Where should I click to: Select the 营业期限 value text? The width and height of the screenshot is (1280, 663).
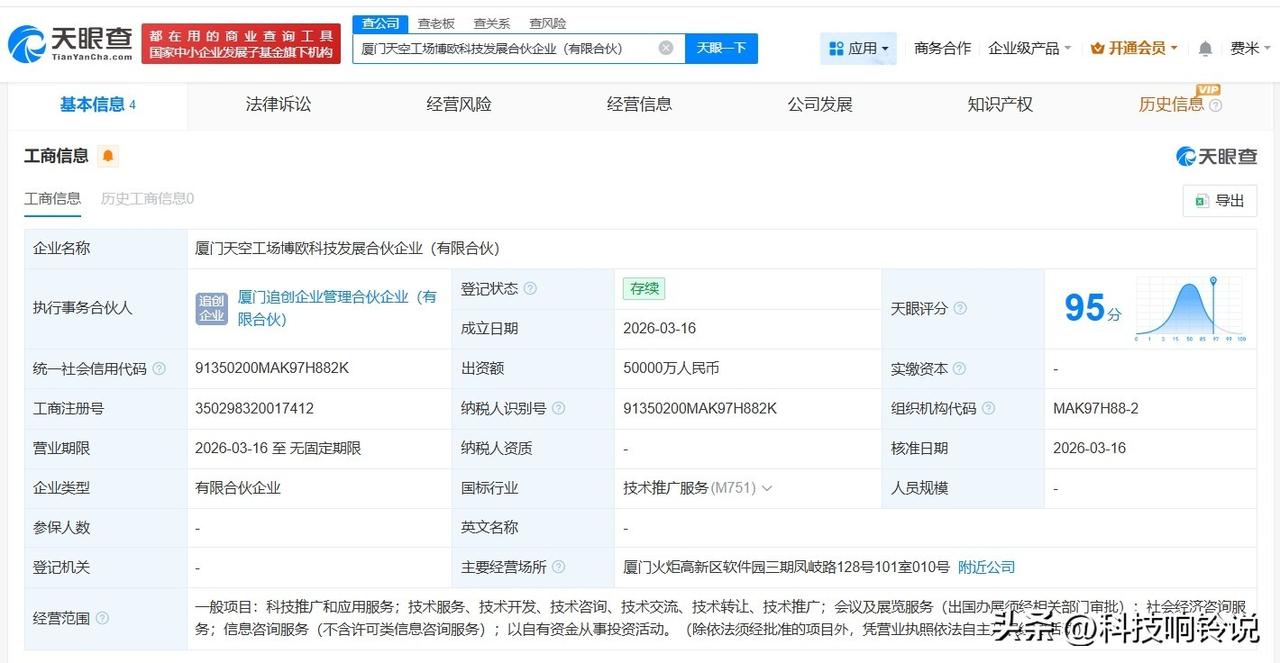click(x=278, y=448)
